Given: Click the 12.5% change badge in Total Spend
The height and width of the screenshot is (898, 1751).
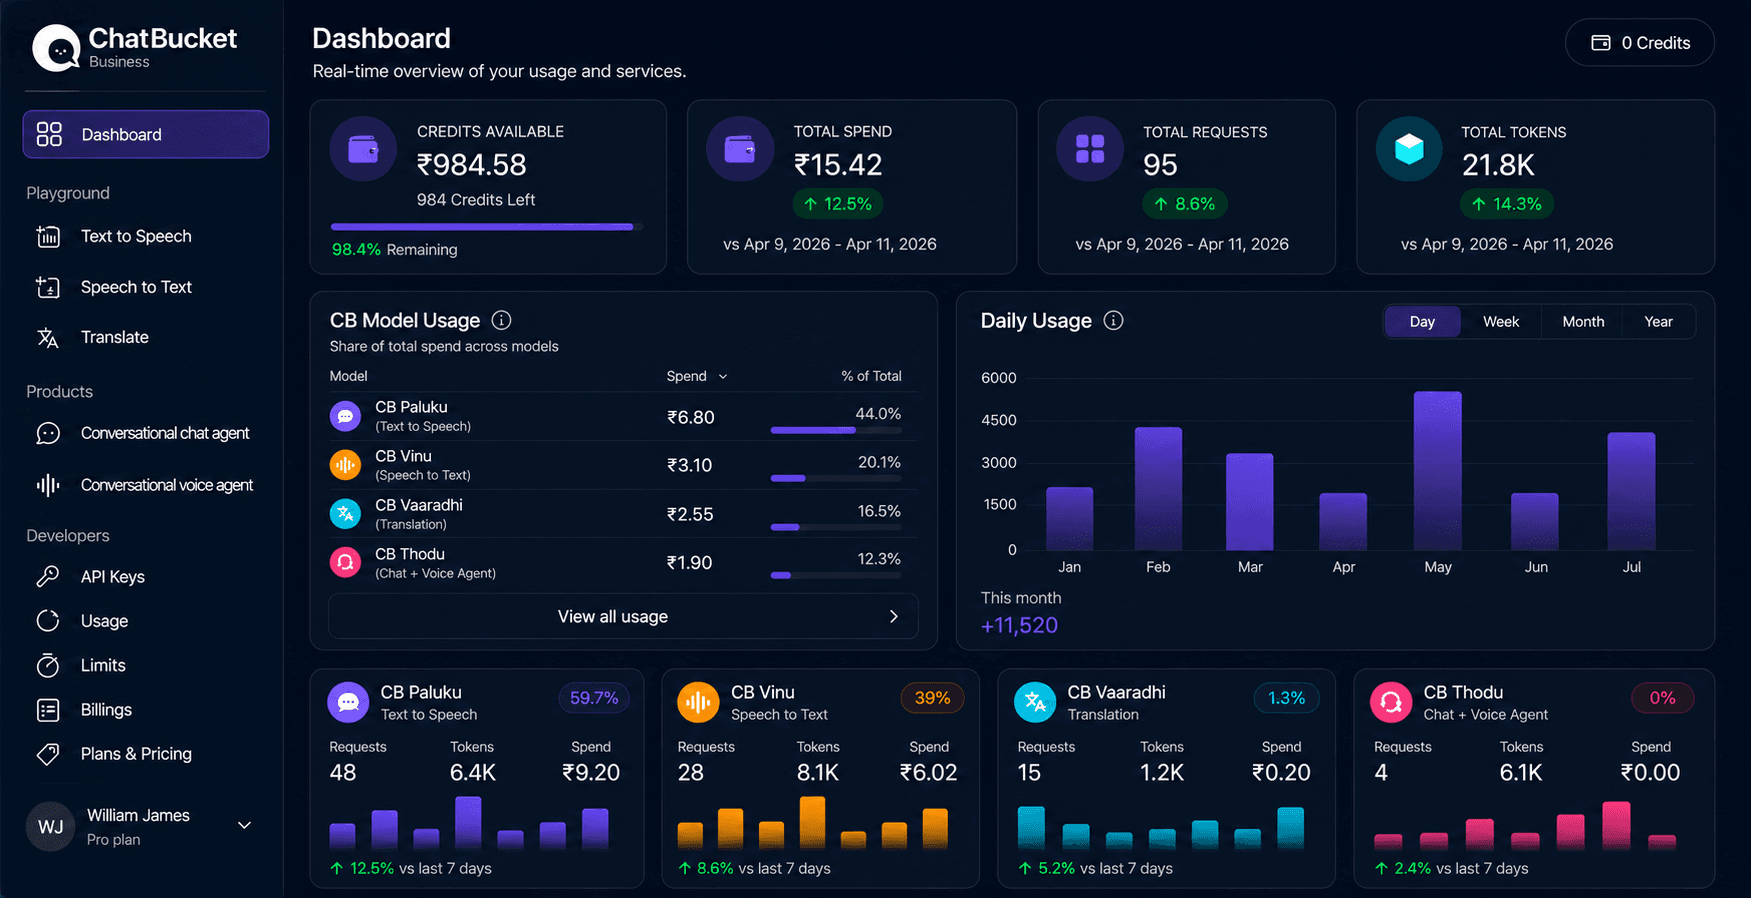Looking at the screenshot, I should (838, 204).
